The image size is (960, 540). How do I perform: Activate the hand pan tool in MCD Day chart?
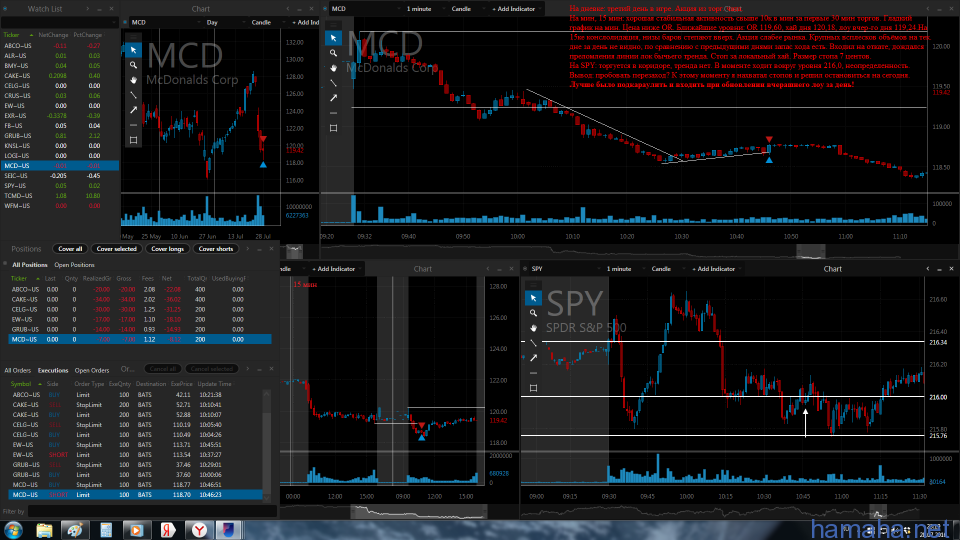pos(133,80)
